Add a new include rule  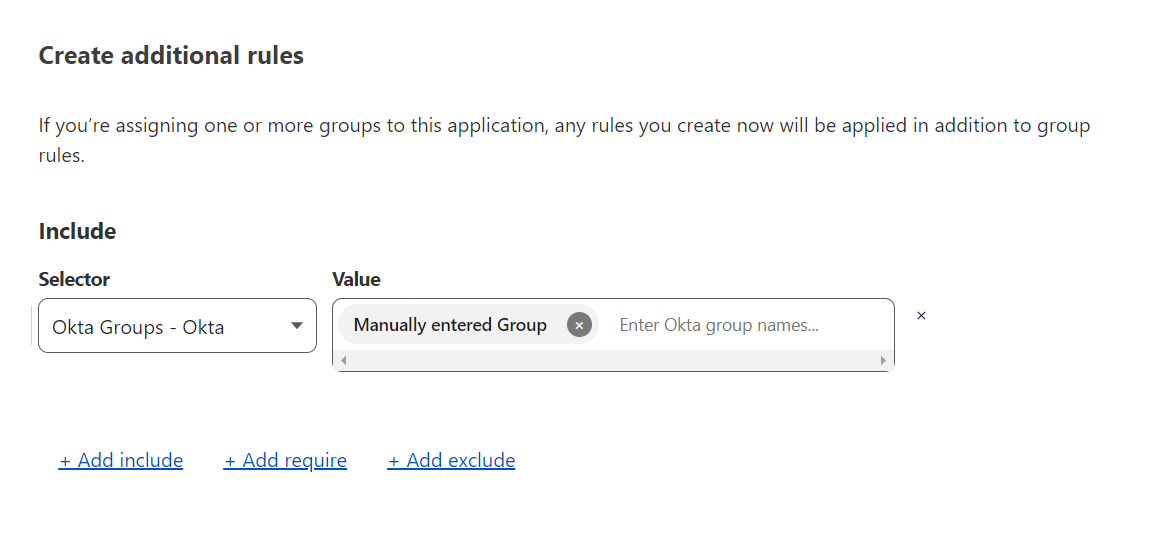coord(120,461)
